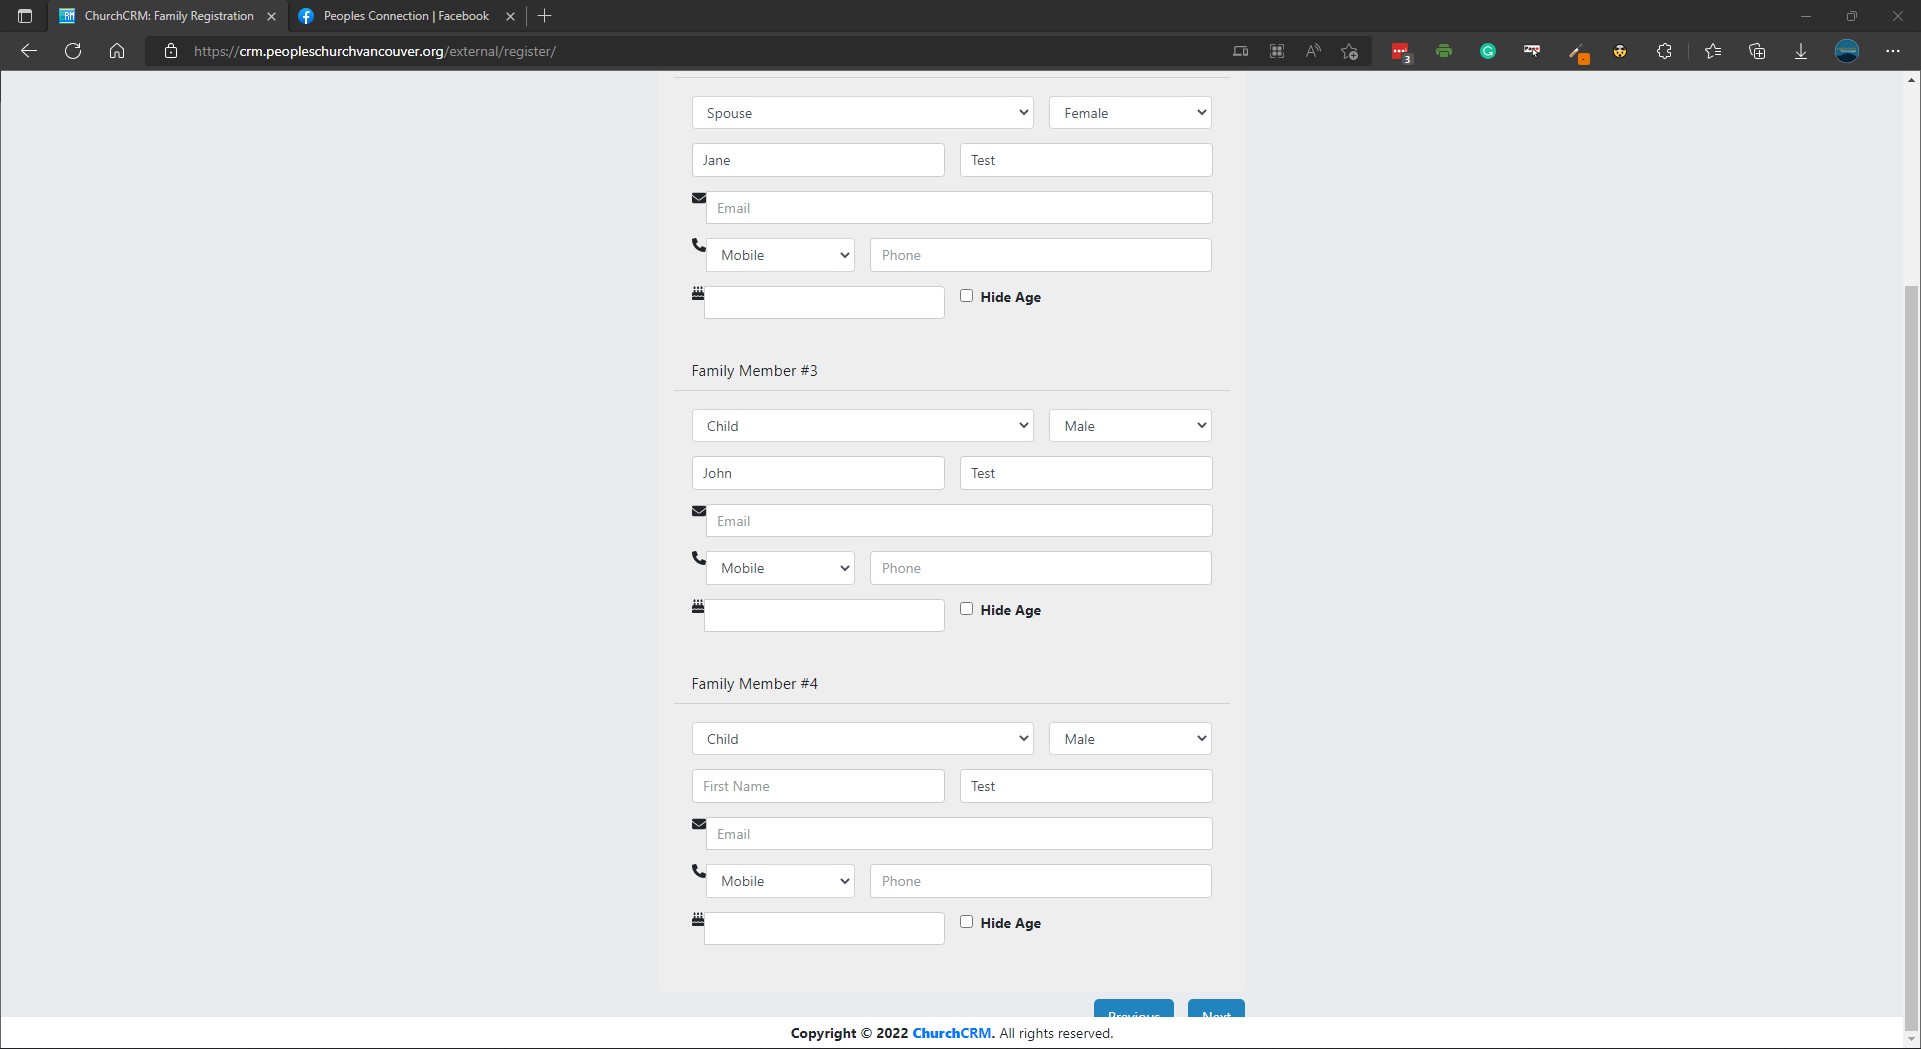Viewport: 1921px width, 1049px height.
Task: Change Family Member #3 gender from Male
Action: (1129, 425)
